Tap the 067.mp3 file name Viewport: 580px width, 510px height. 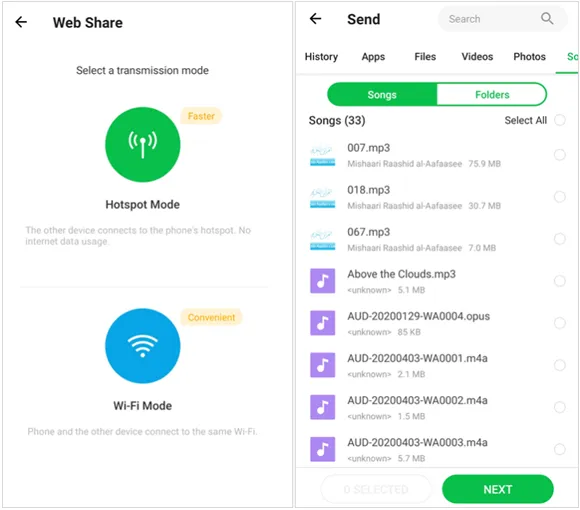pyautogui.click(x=368, y=232)
